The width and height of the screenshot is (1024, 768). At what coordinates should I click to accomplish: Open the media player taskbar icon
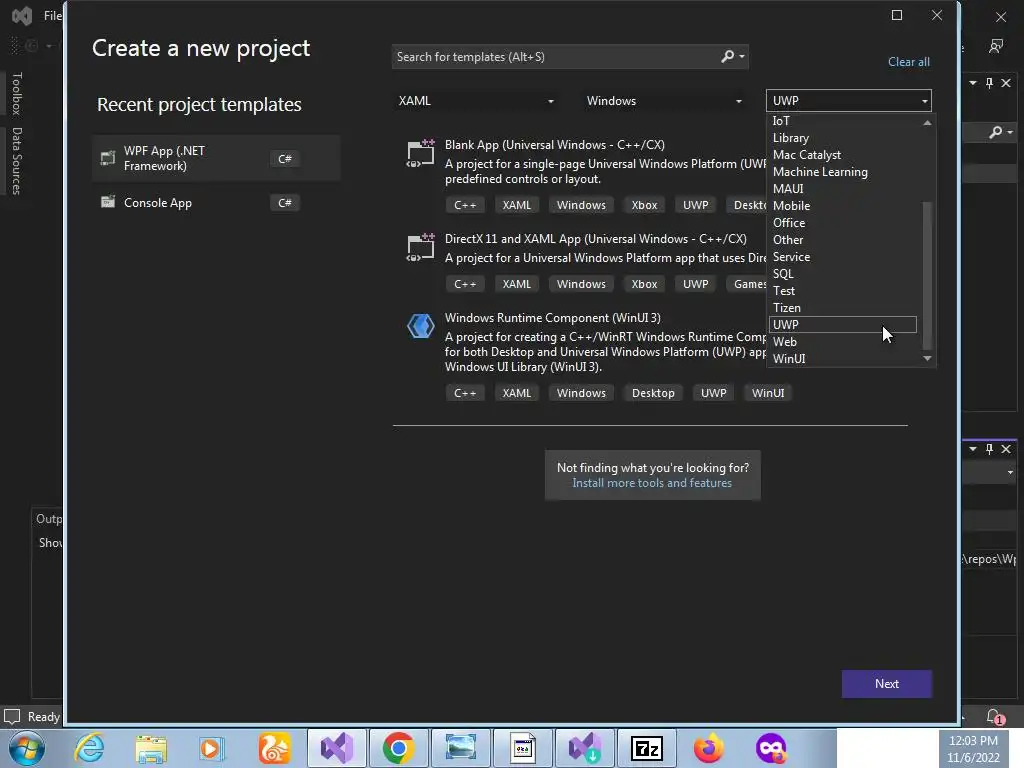coord(211,748)
